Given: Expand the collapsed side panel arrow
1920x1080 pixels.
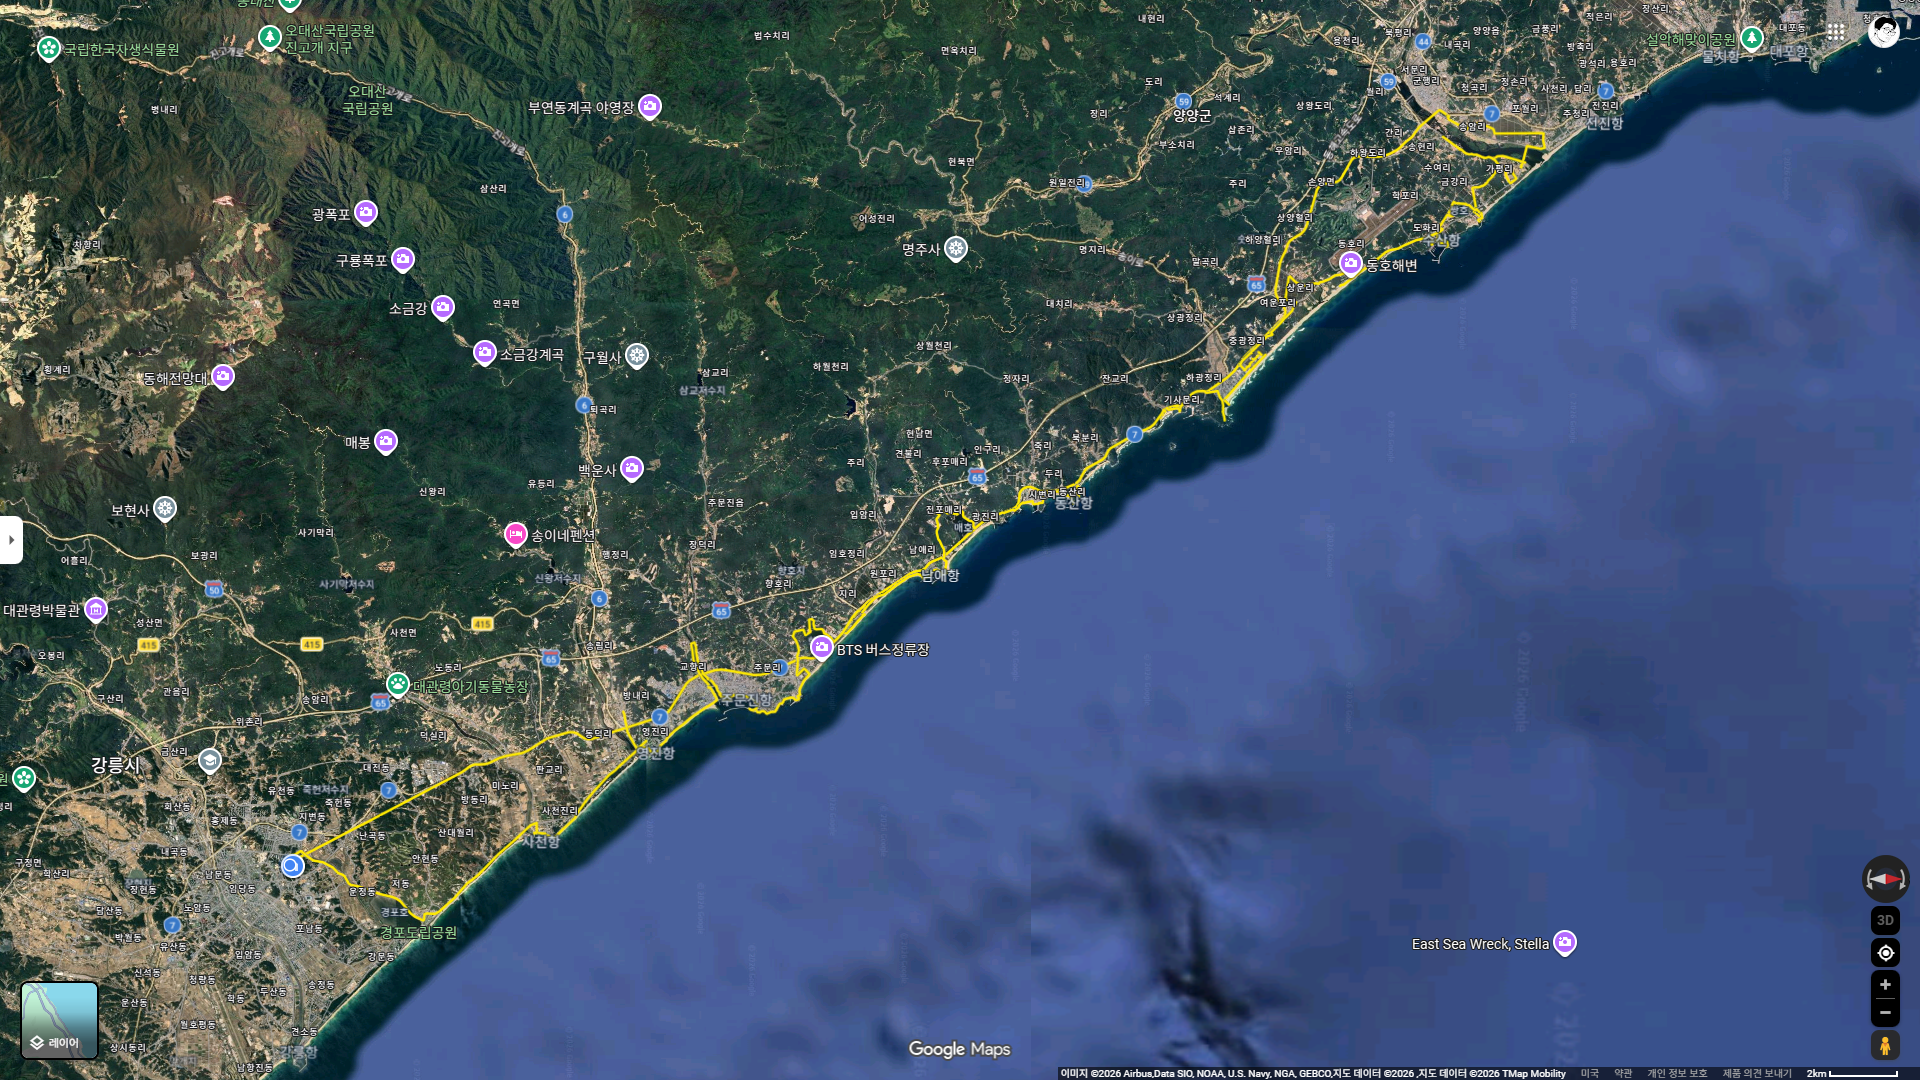Looking at the screenshot, I should point(11,540).
